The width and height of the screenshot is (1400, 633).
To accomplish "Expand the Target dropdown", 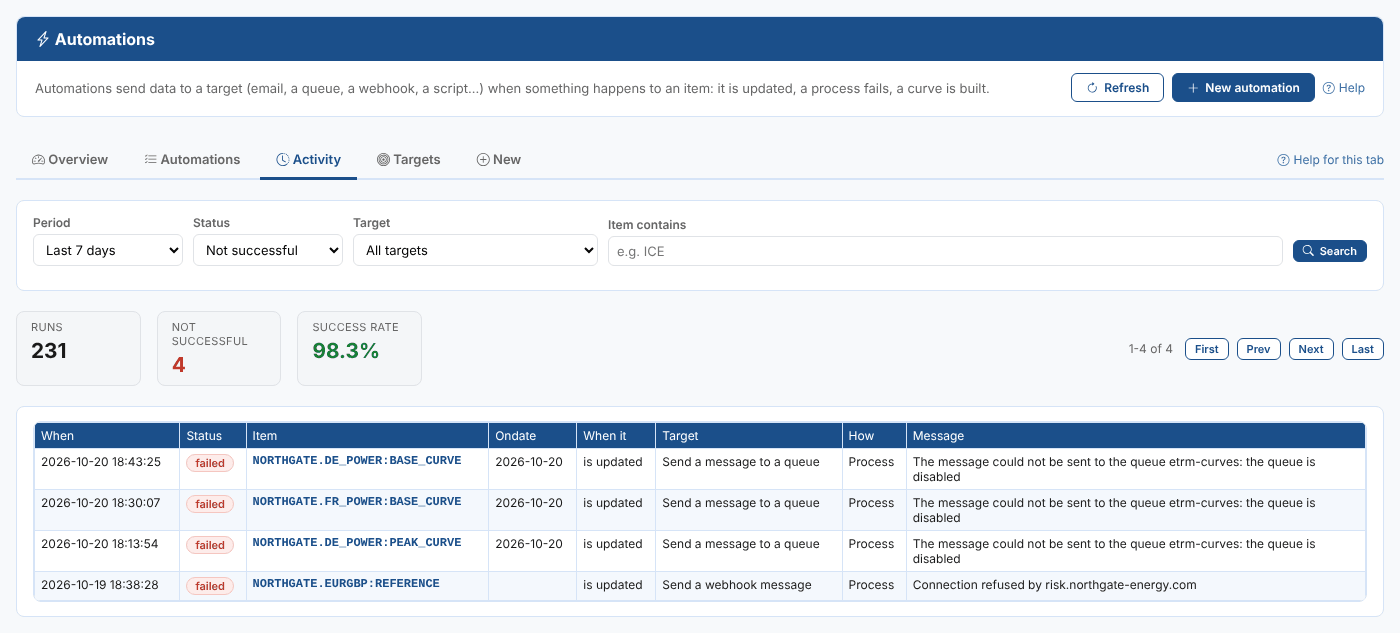I will (475, 250).
